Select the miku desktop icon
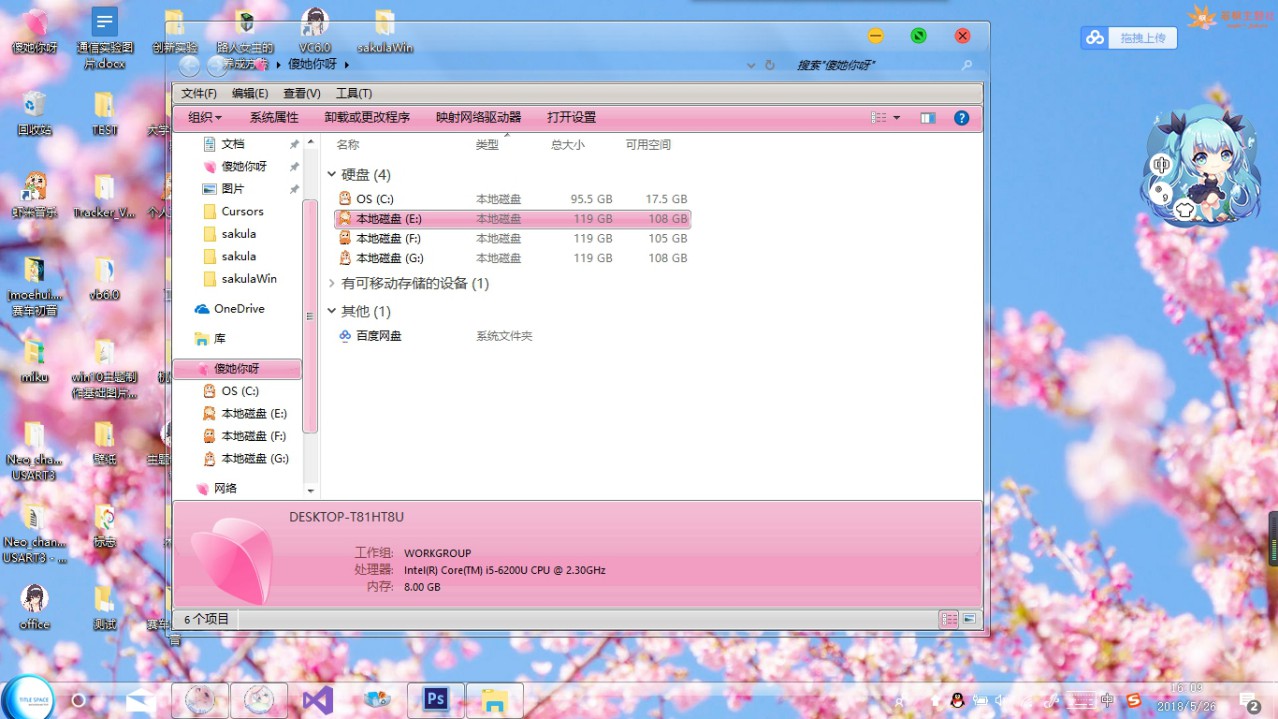The image size is (1278, 719). (34, 361)
